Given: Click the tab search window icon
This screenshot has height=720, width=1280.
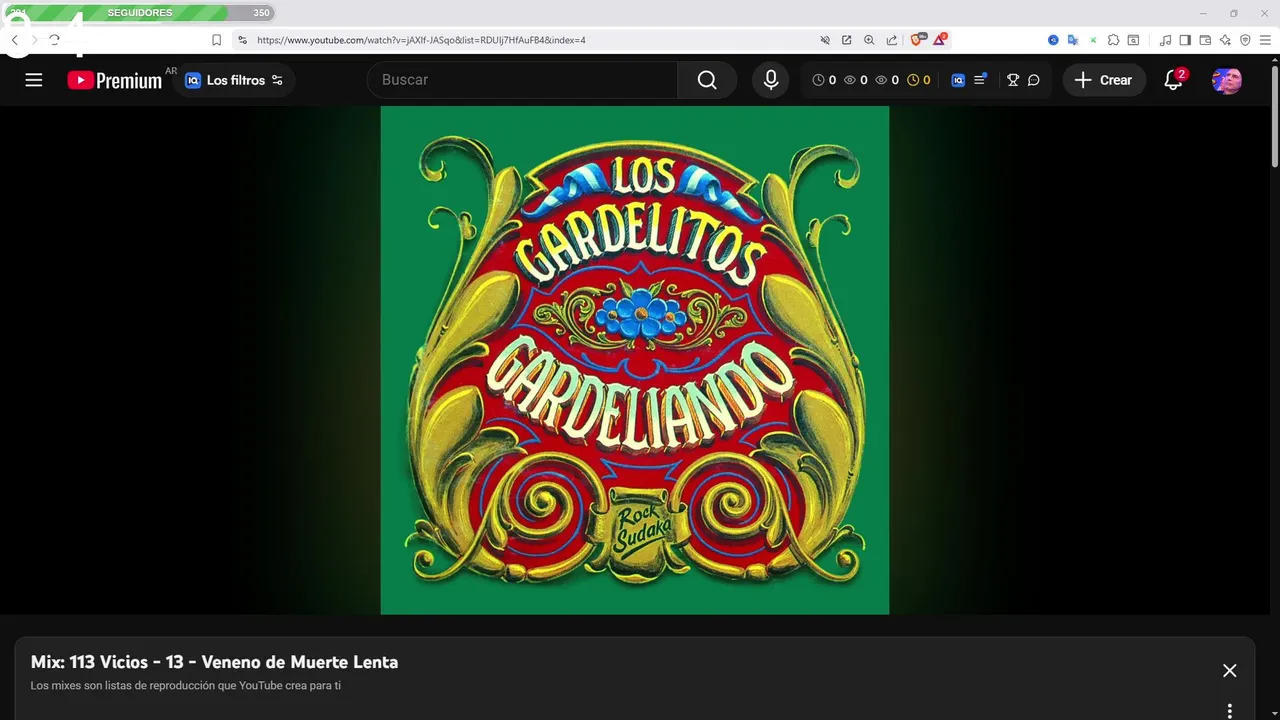Looking at the screenshot, I should (x=1133, y=40).
